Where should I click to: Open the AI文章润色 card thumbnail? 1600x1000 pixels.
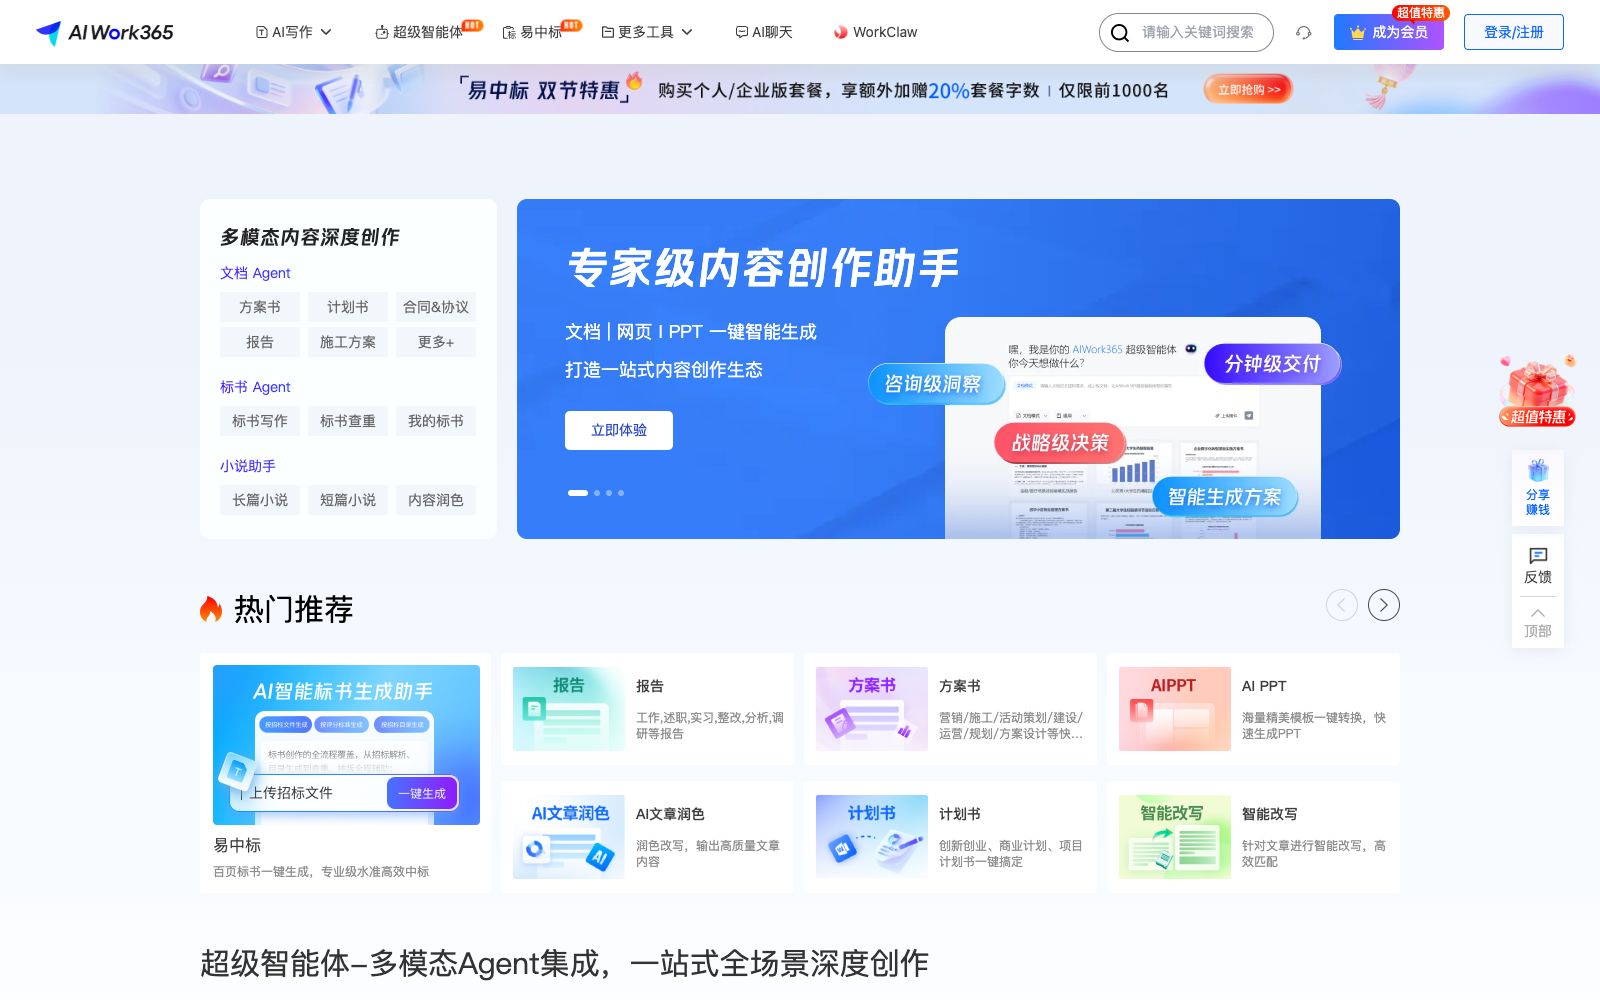569,837
